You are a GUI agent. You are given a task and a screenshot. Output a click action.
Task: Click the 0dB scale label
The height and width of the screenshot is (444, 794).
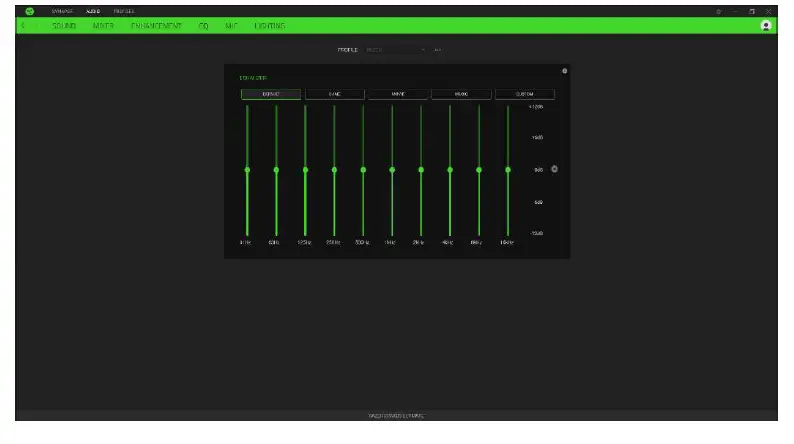(x=538, y=170)
